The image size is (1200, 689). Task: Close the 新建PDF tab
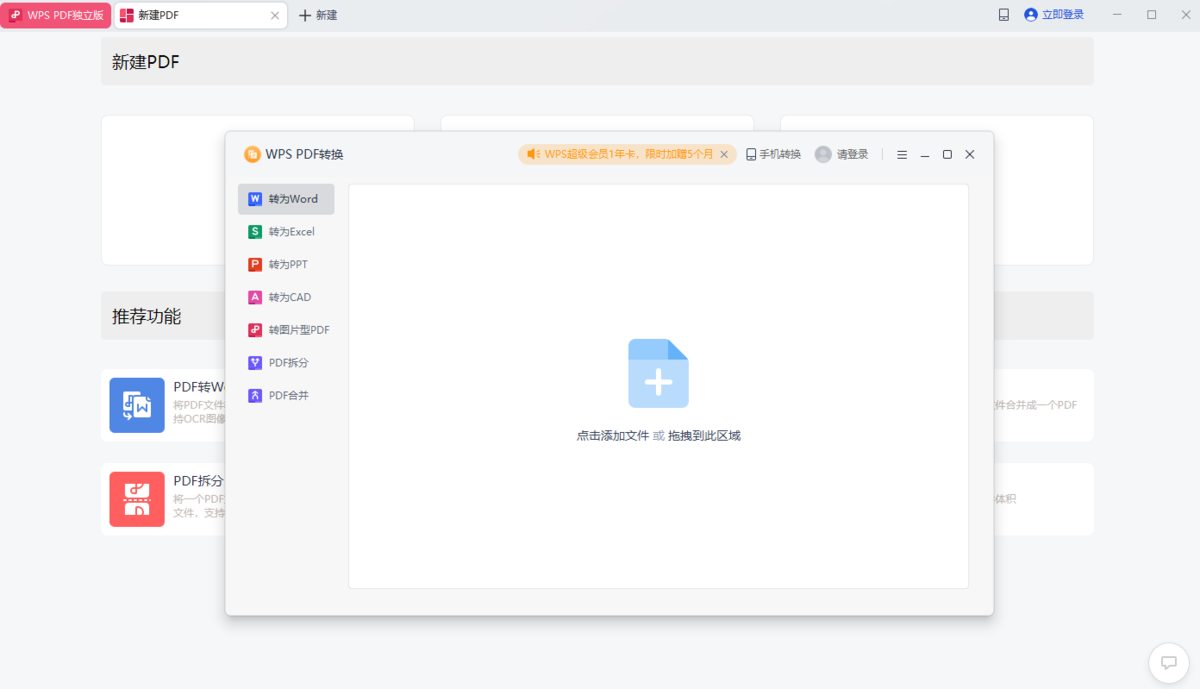(x=275, y=15)
